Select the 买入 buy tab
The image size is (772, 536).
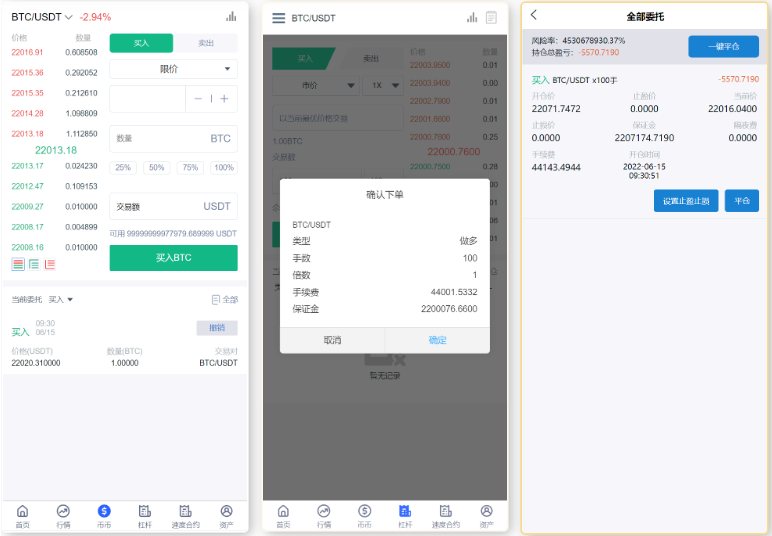click(x=141, y=43)
